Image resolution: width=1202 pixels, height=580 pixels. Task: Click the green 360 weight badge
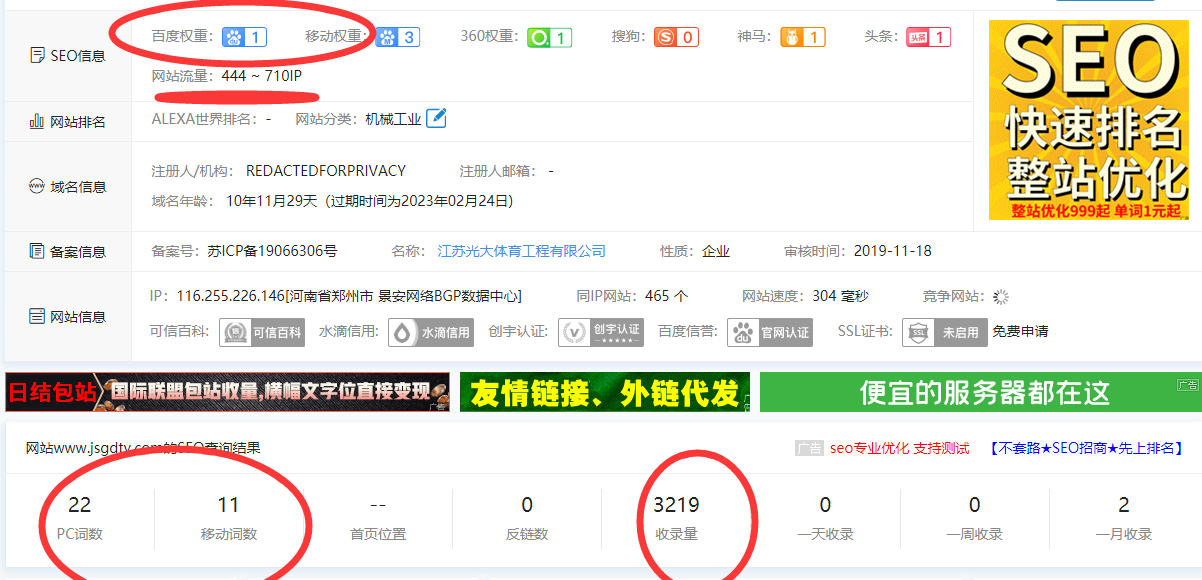(x=549, y=38)
